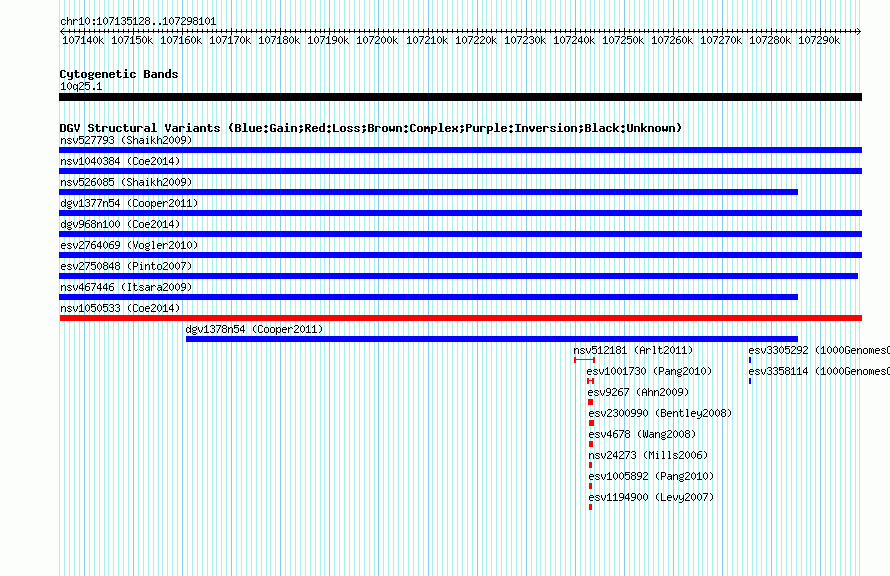Viewport: 890px width, 576px height.
Task: Click the red bracket glyph of nsv512181
Action: (584, 360)
